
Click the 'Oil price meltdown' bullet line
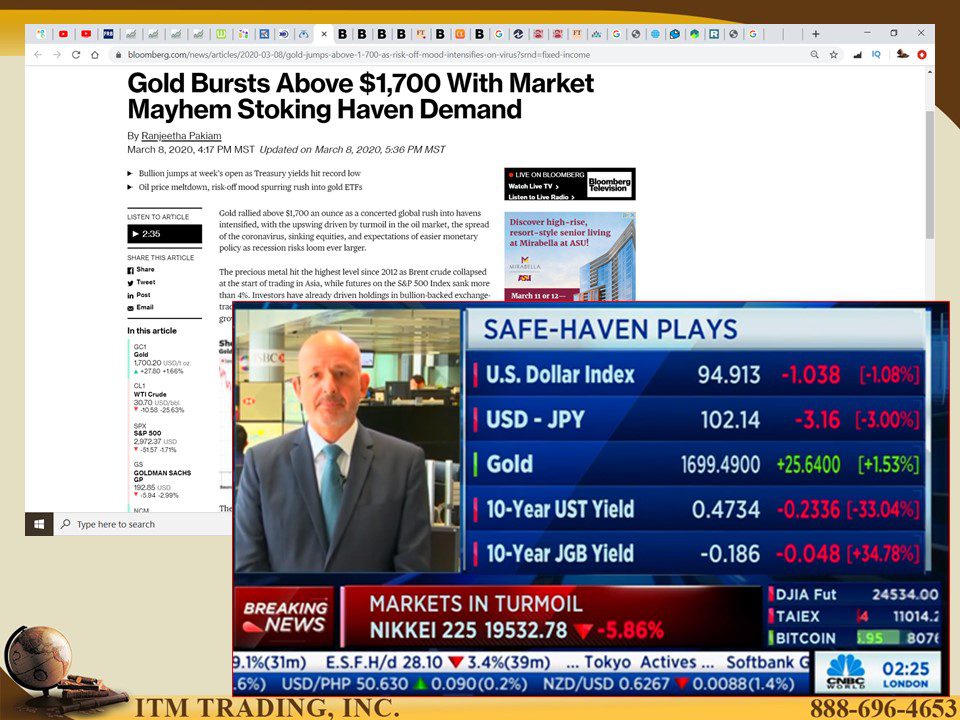coord(250,187)
